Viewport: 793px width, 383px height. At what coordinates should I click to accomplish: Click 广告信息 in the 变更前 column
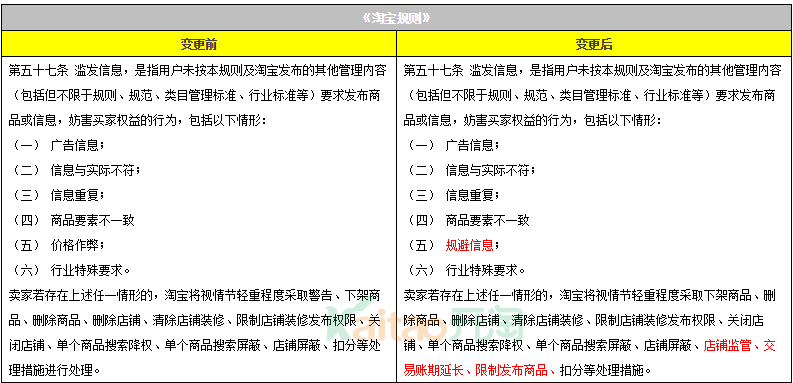[75, 146]
